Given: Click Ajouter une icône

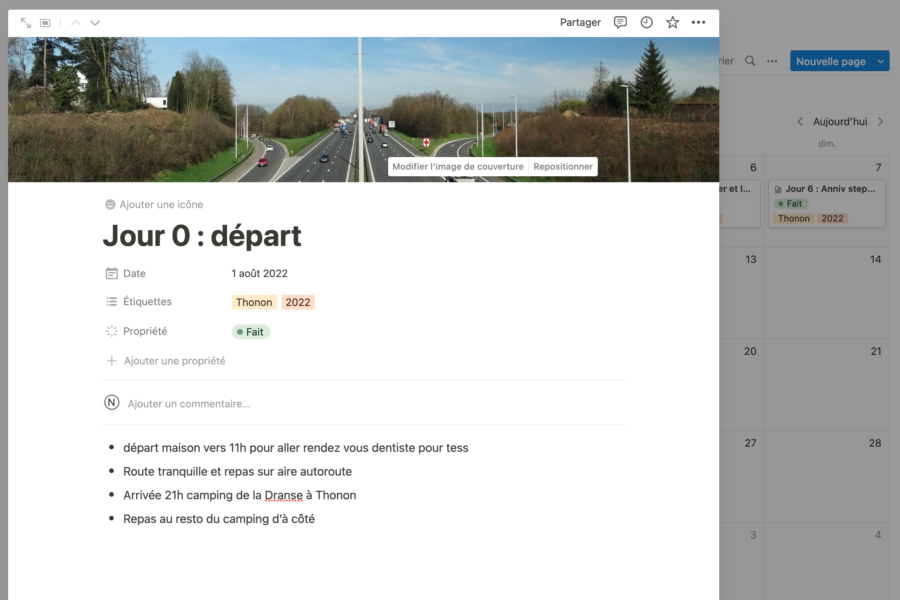Looking at the screenshot, I should click(154, 204).
